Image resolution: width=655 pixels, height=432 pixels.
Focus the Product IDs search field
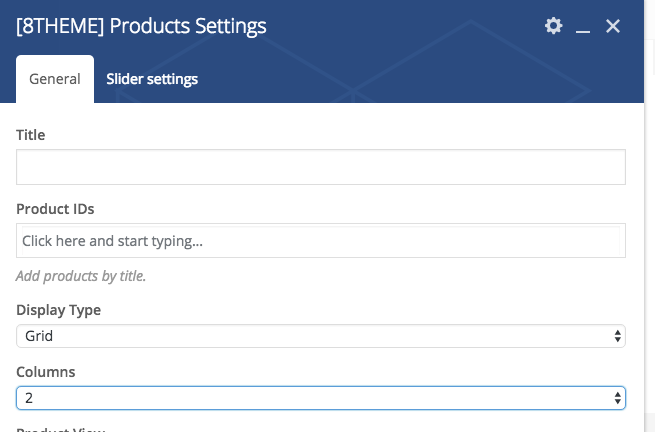320,241
